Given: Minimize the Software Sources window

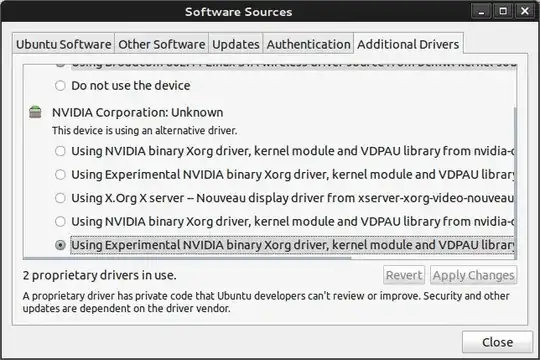Looking at the screenshot, I should coord(481,11).
